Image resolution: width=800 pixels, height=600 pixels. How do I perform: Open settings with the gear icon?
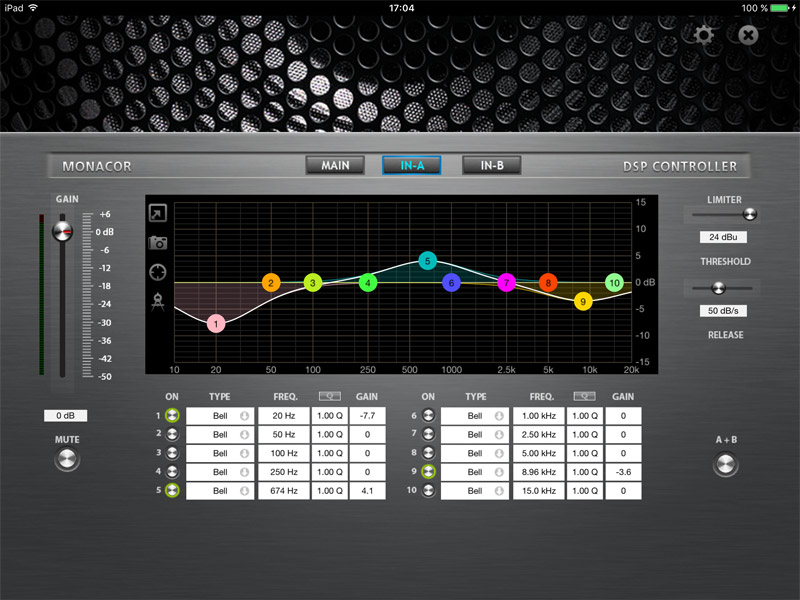coord(705,35)
